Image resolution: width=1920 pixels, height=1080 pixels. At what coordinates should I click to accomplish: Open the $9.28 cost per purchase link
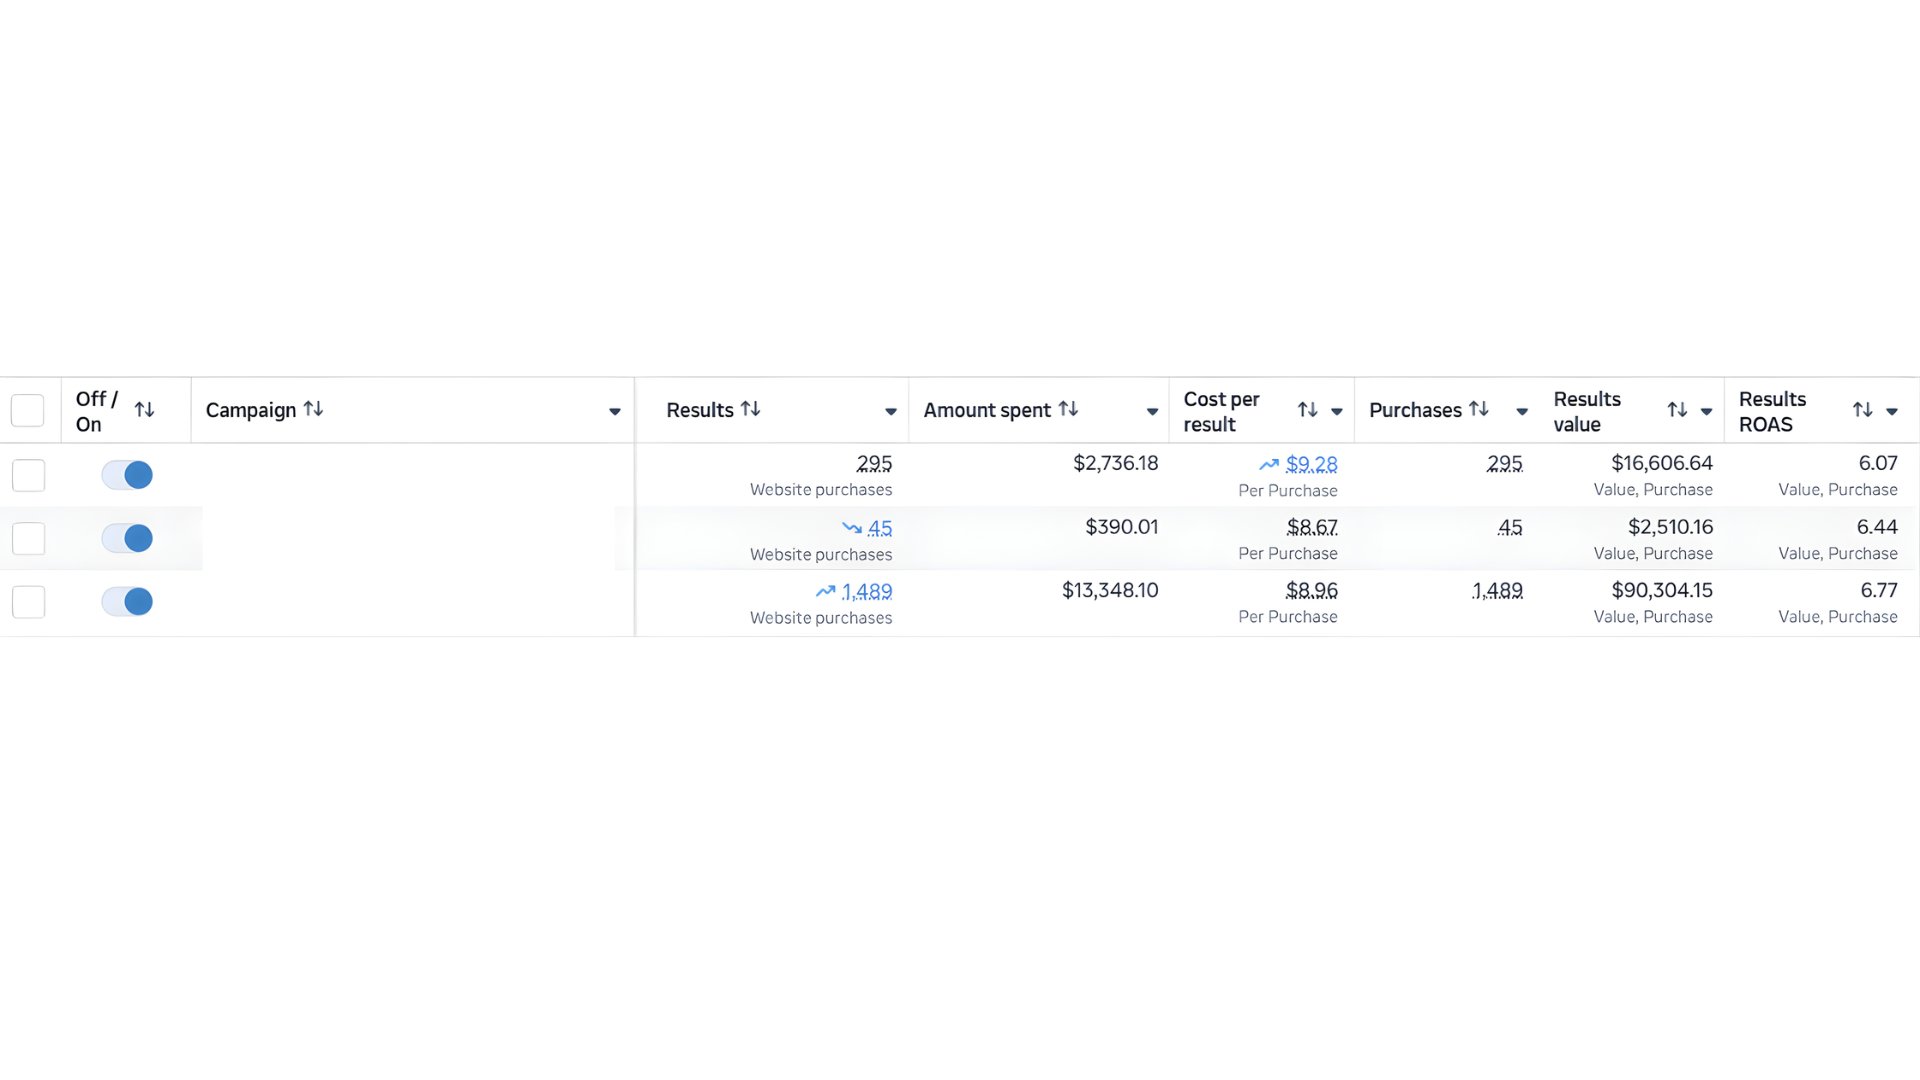click(1312, 464)
